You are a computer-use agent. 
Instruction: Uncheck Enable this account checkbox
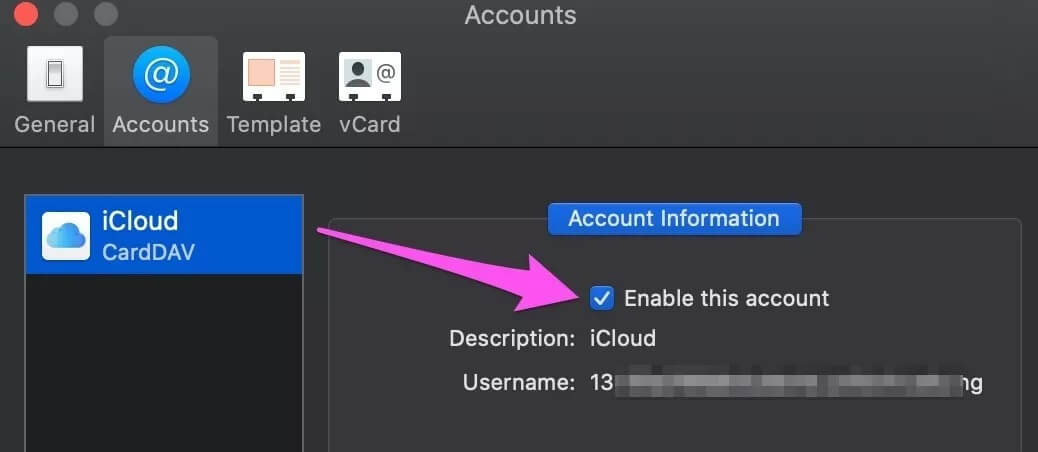coord(602,298)
